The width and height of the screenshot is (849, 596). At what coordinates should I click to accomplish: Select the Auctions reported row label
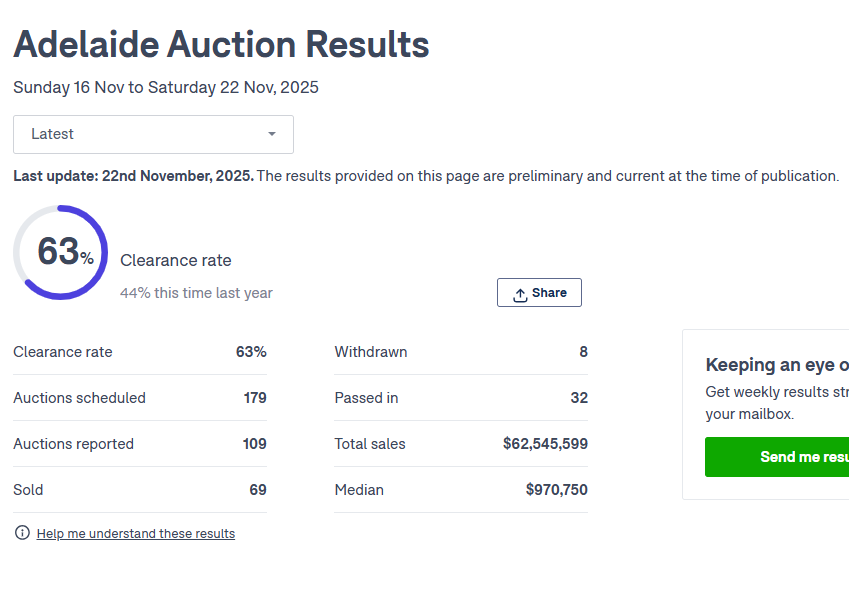coord(73,444)
